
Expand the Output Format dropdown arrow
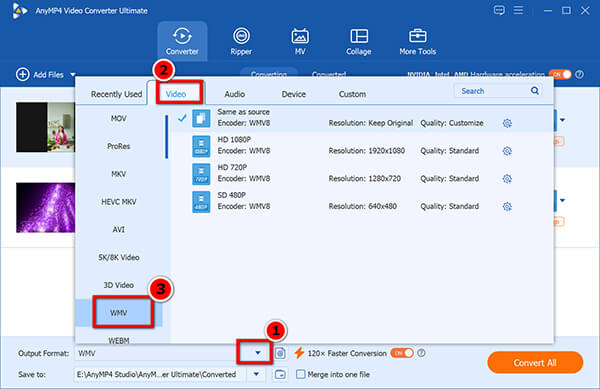click(258, 353)
